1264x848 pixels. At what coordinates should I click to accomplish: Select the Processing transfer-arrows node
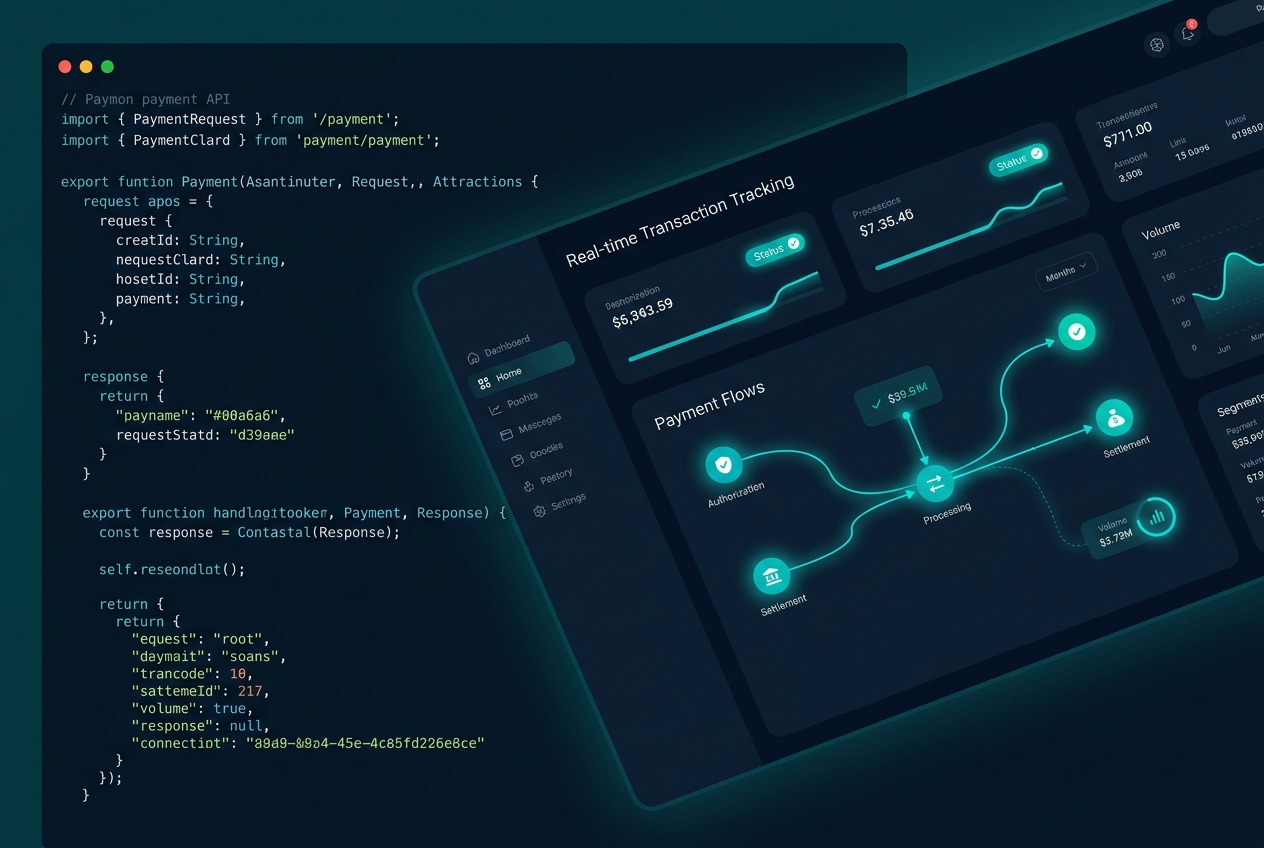point(935,484)
